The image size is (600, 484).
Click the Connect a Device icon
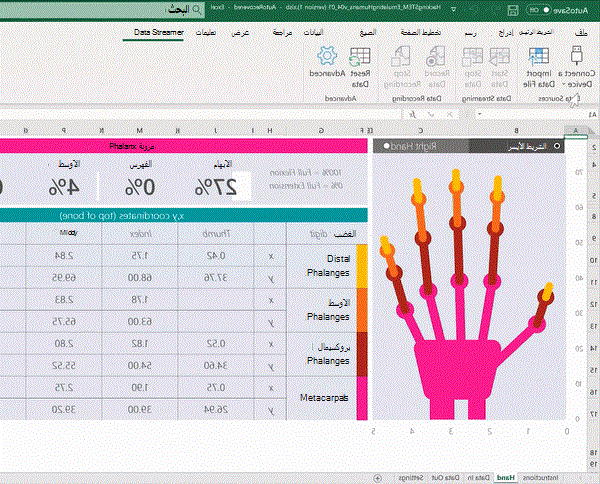pos(577,55)
